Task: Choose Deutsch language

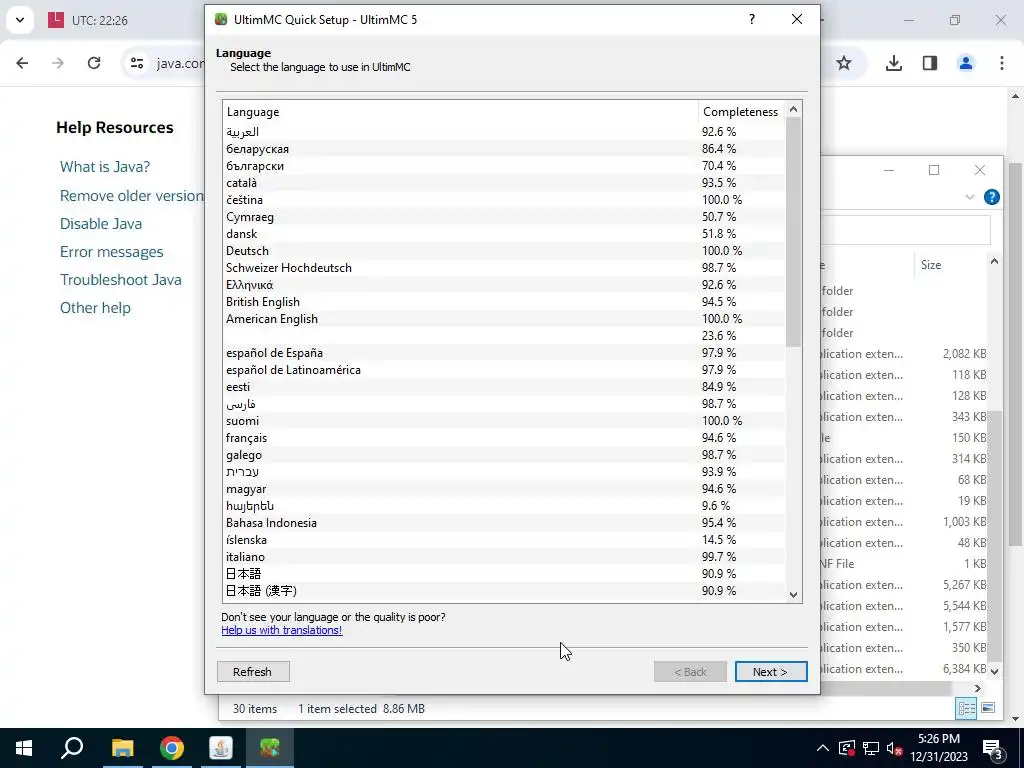Action: point(504,251)
